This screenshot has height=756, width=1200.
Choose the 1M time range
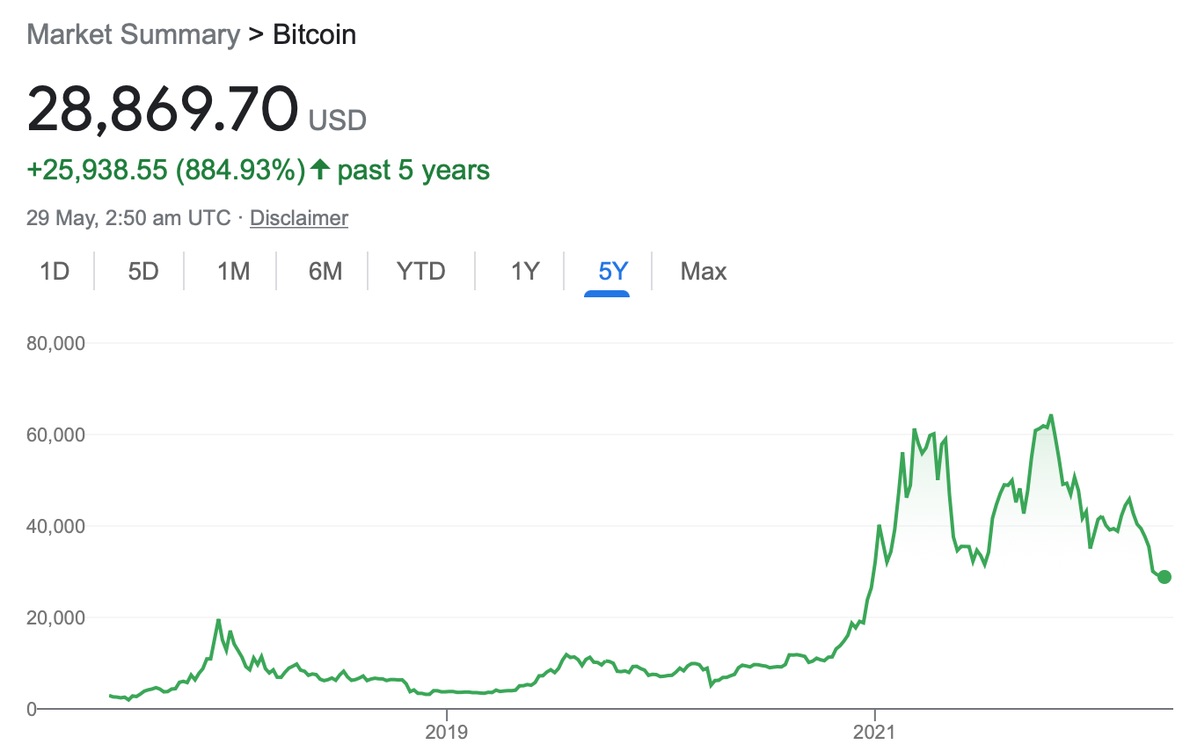tap(233, 271)
